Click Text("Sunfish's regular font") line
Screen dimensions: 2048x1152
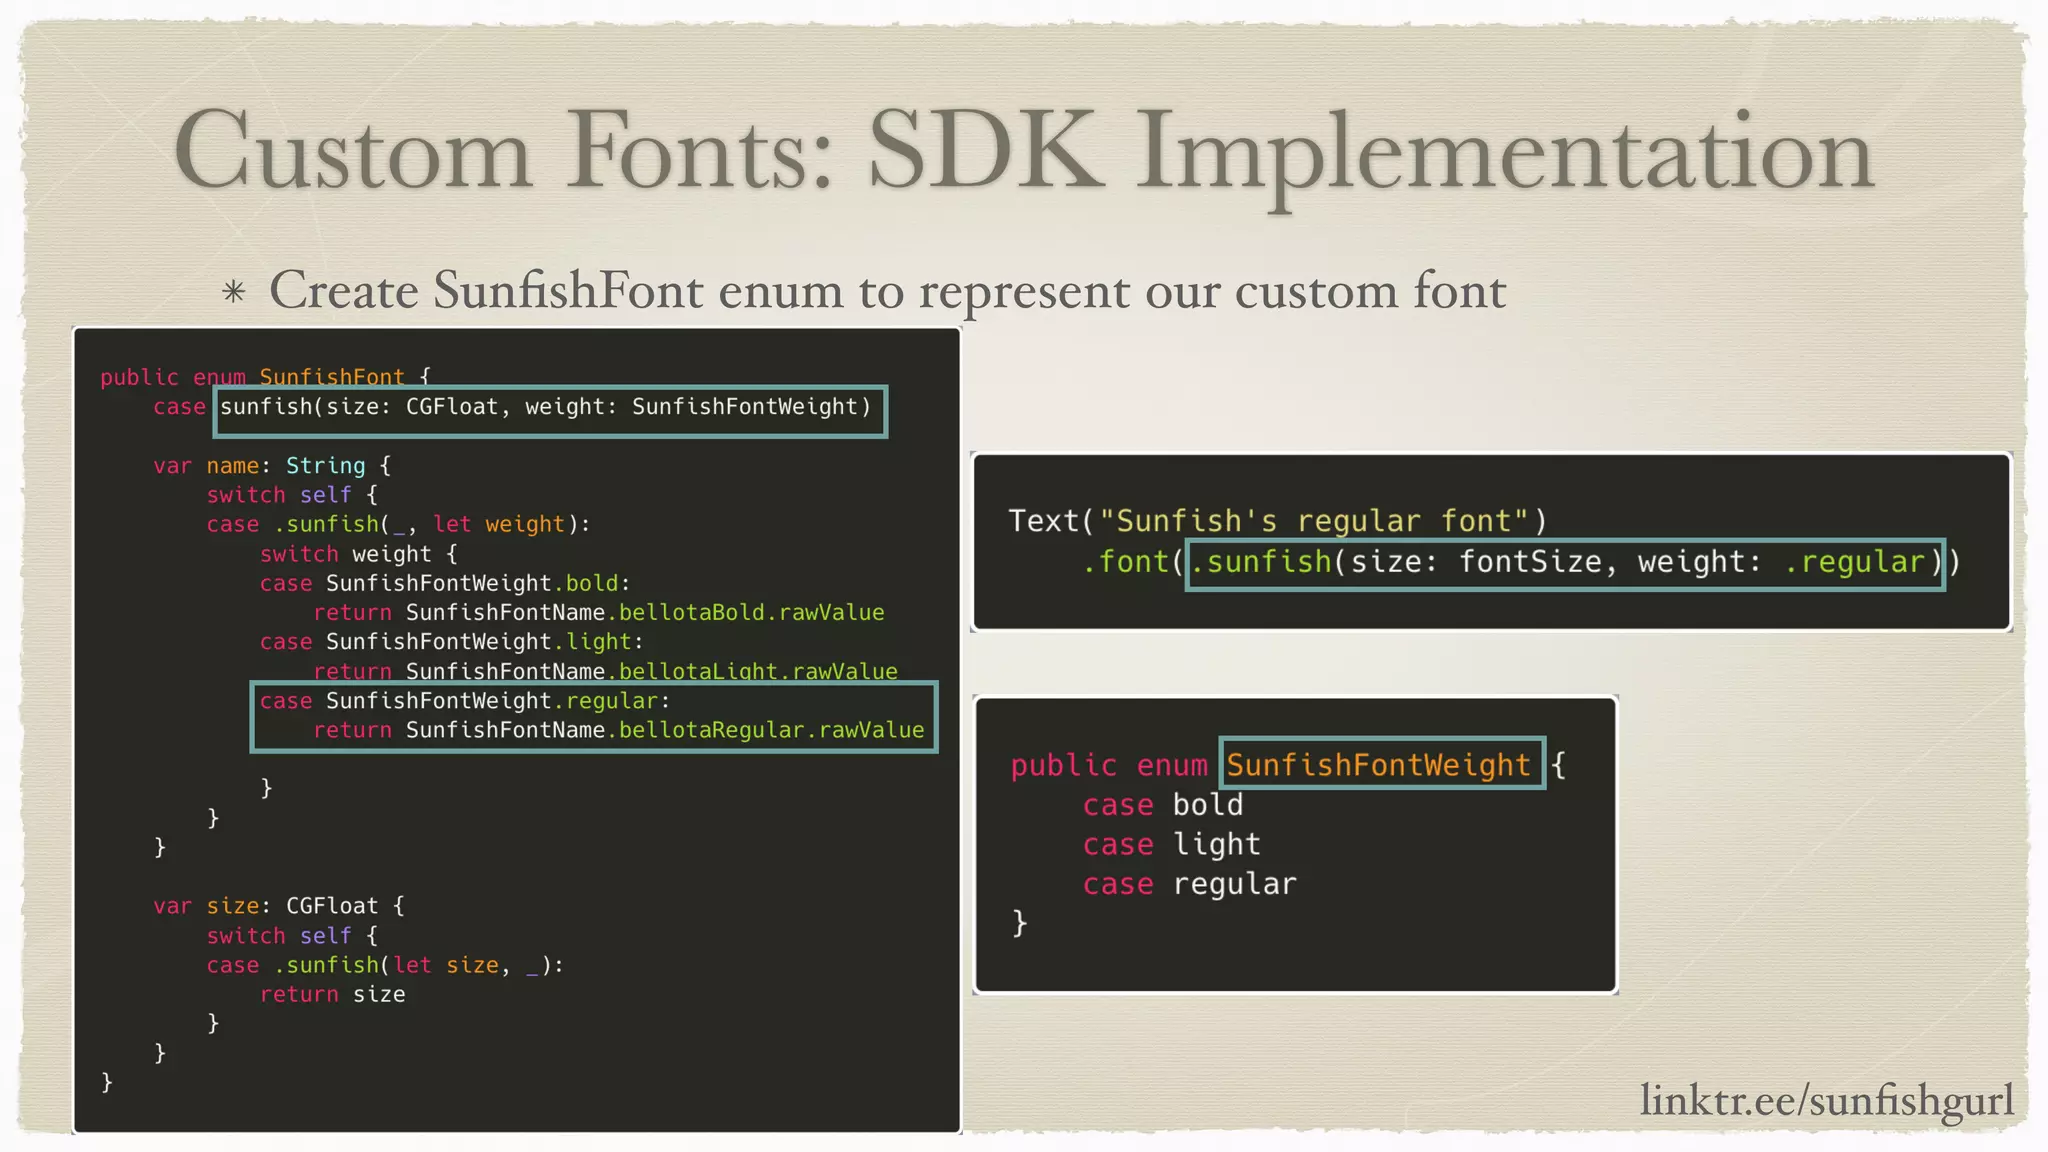coord(1278,521)
